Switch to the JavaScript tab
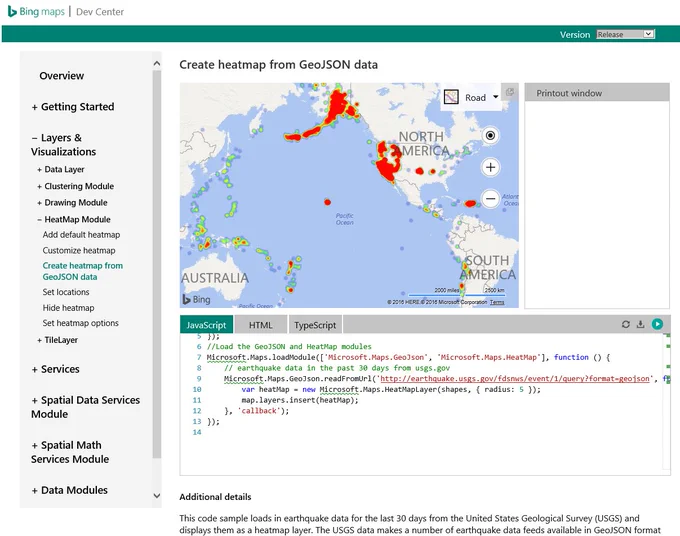The width and height of the screenshot is (680, 536). [206, 325]
